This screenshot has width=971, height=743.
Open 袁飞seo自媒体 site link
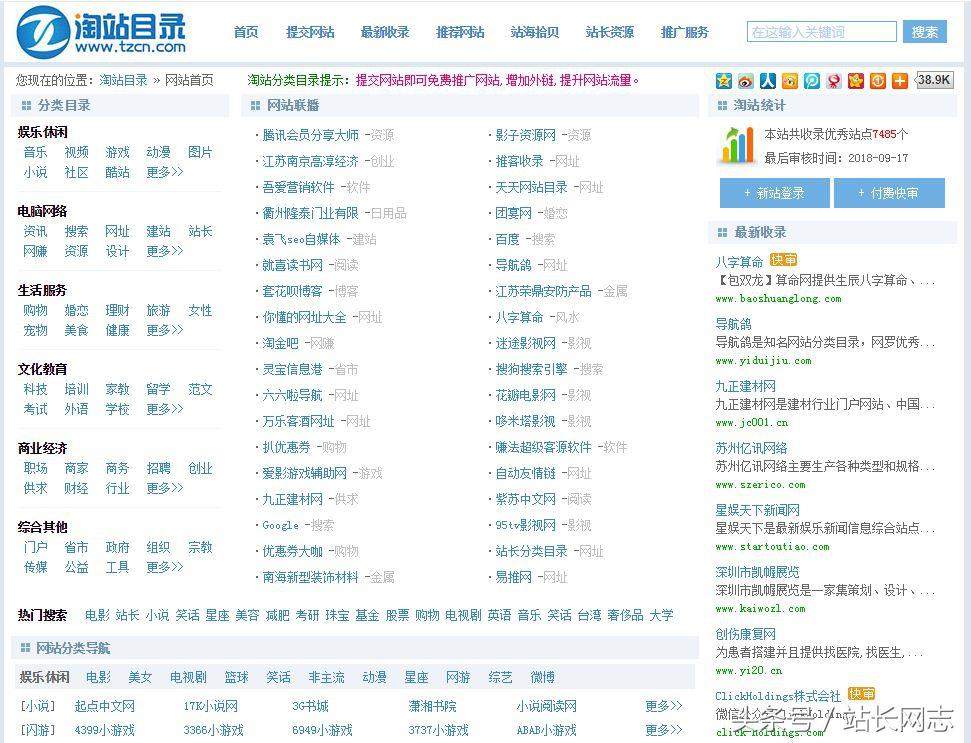coord(301,239)
